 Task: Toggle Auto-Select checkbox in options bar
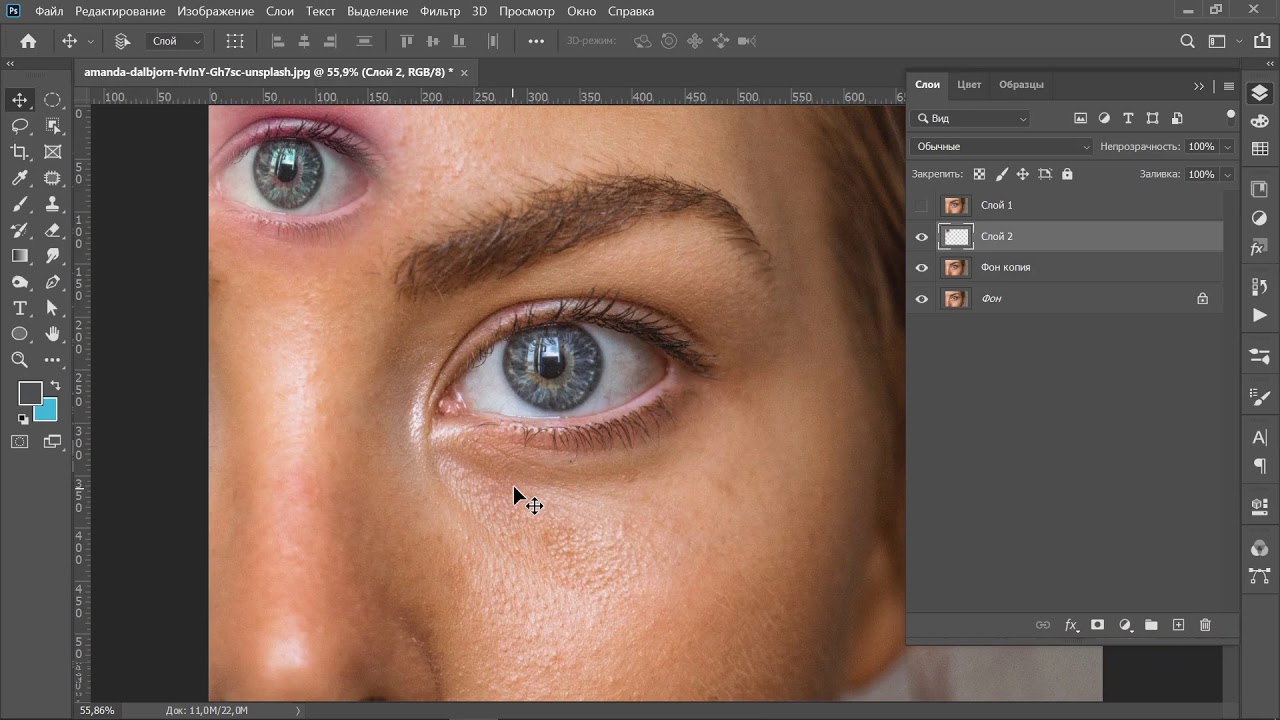122,41
